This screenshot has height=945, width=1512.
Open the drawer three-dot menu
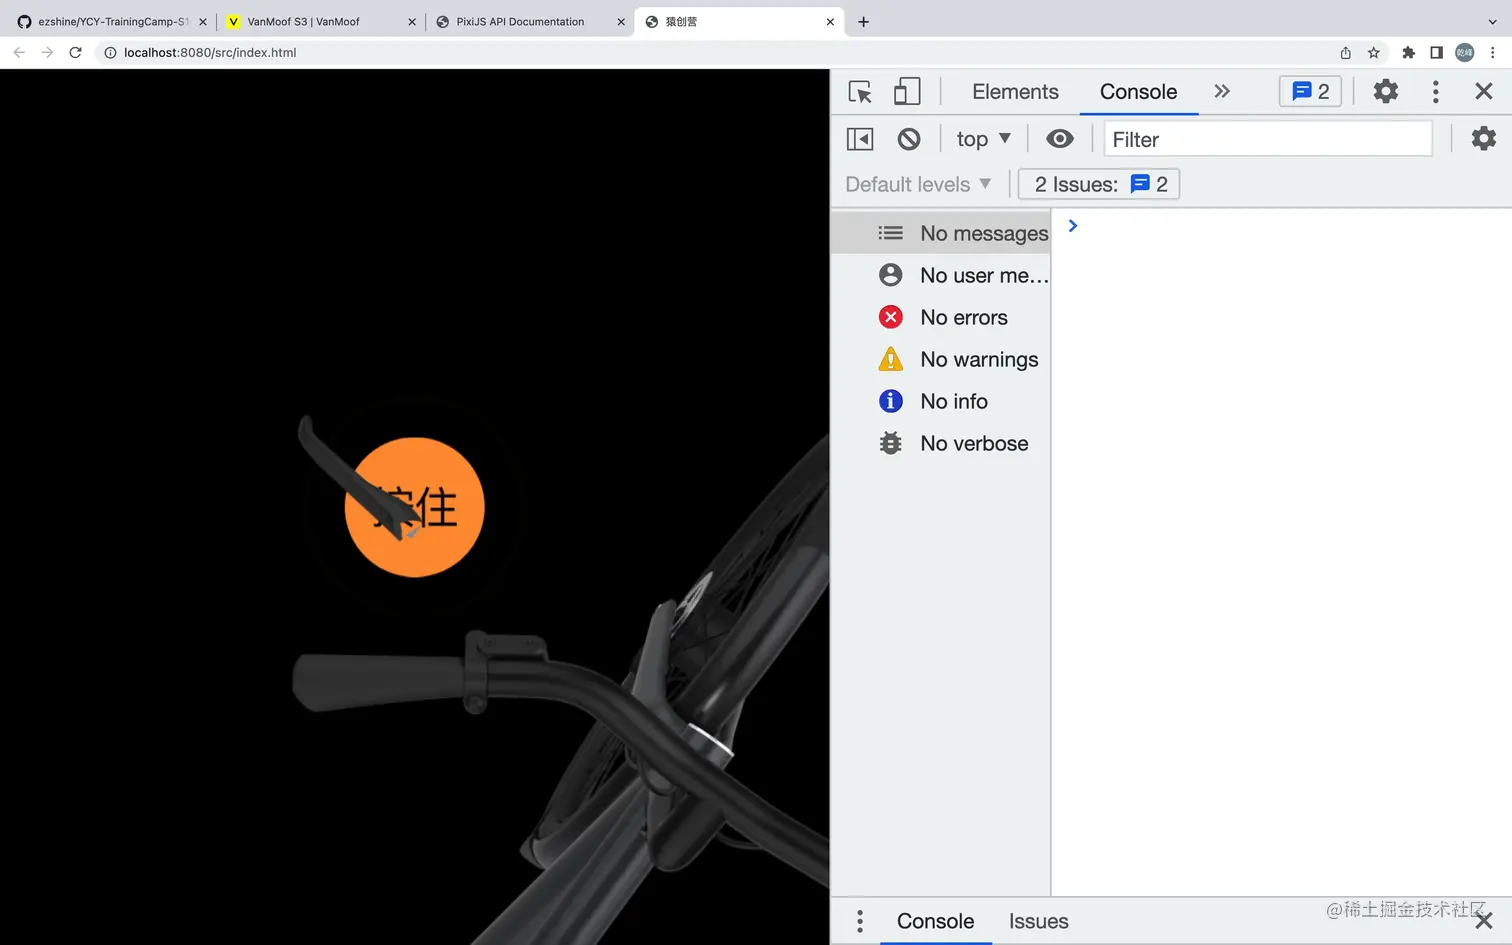pos(860,921)
